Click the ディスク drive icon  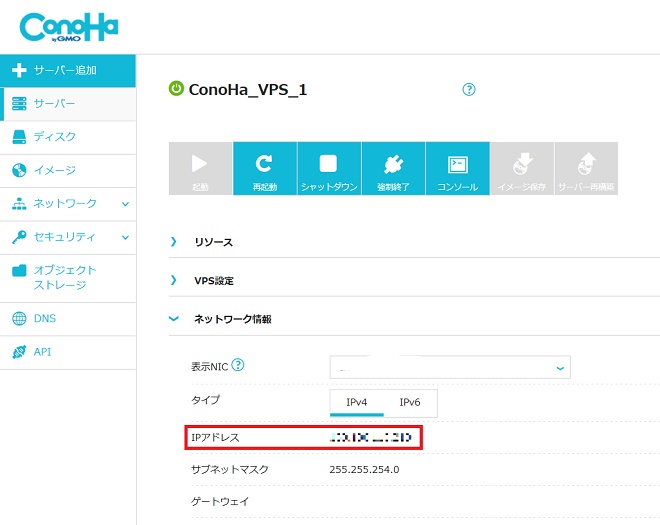click(x=19, y=137)
